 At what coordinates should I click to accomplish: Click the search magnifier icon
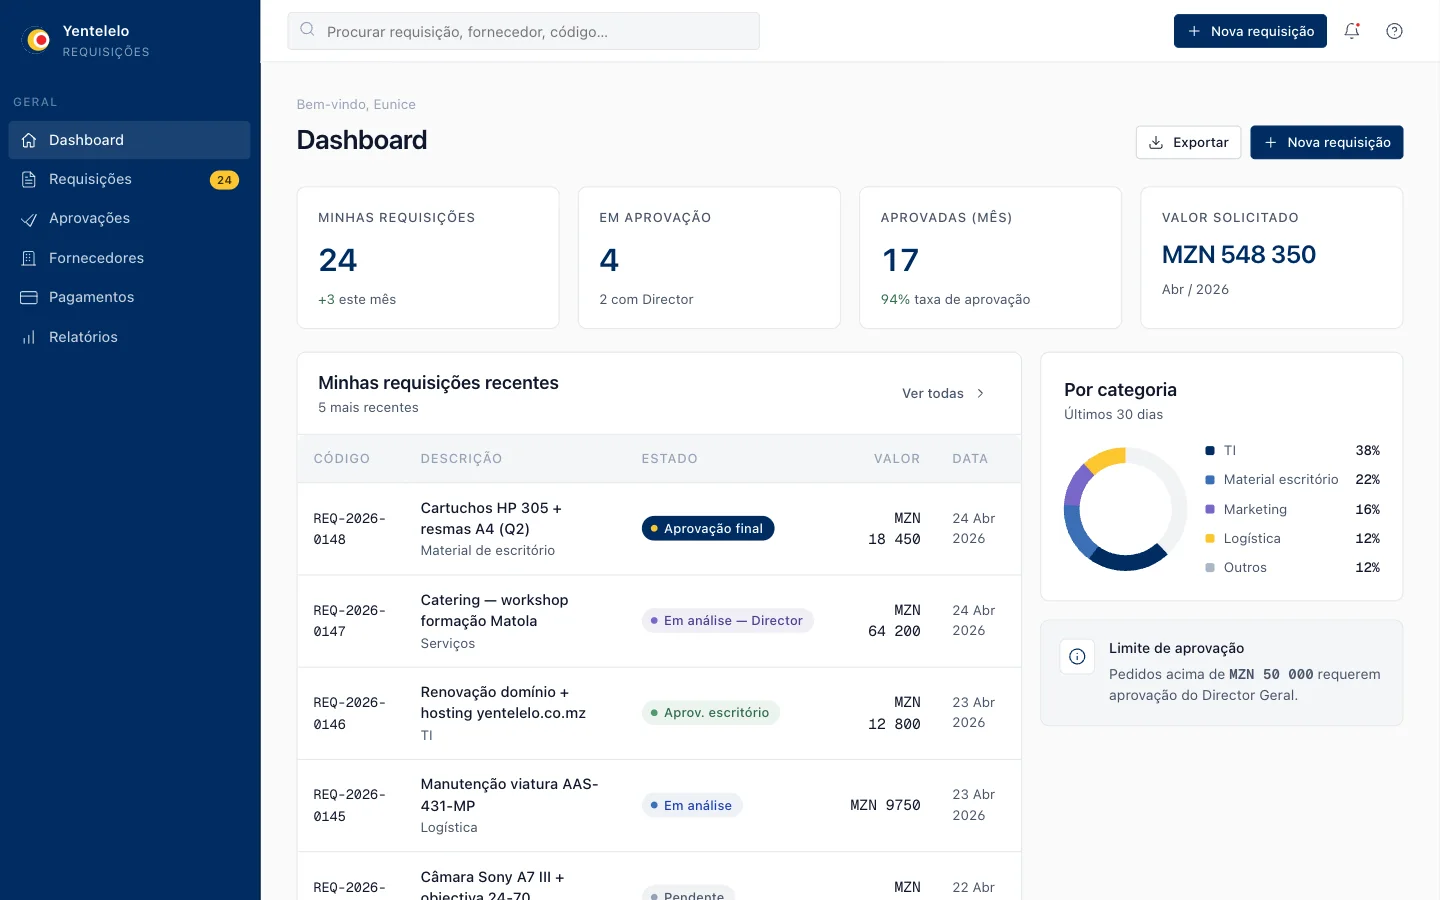tap(308, 30)
